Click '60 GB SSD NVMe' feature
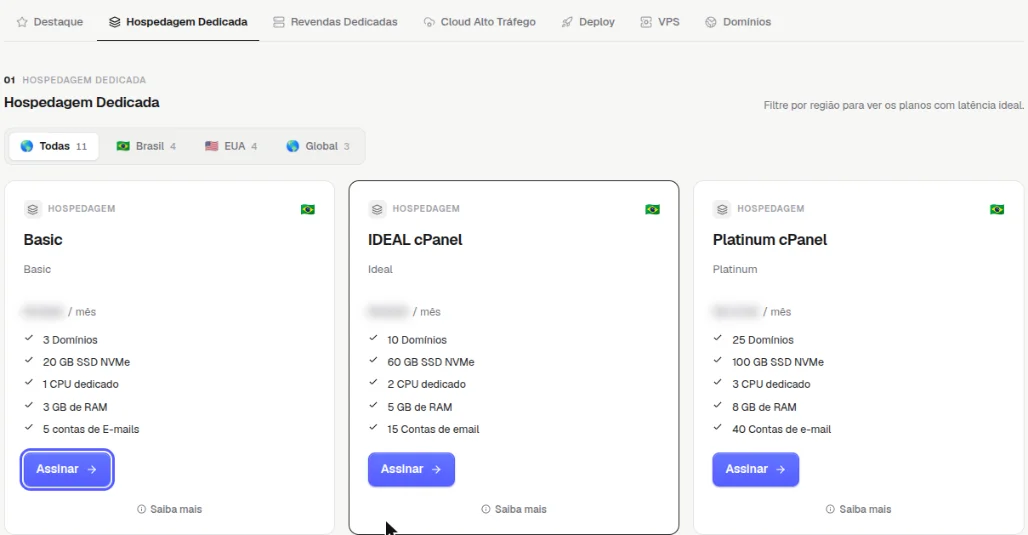 [431, 362]
